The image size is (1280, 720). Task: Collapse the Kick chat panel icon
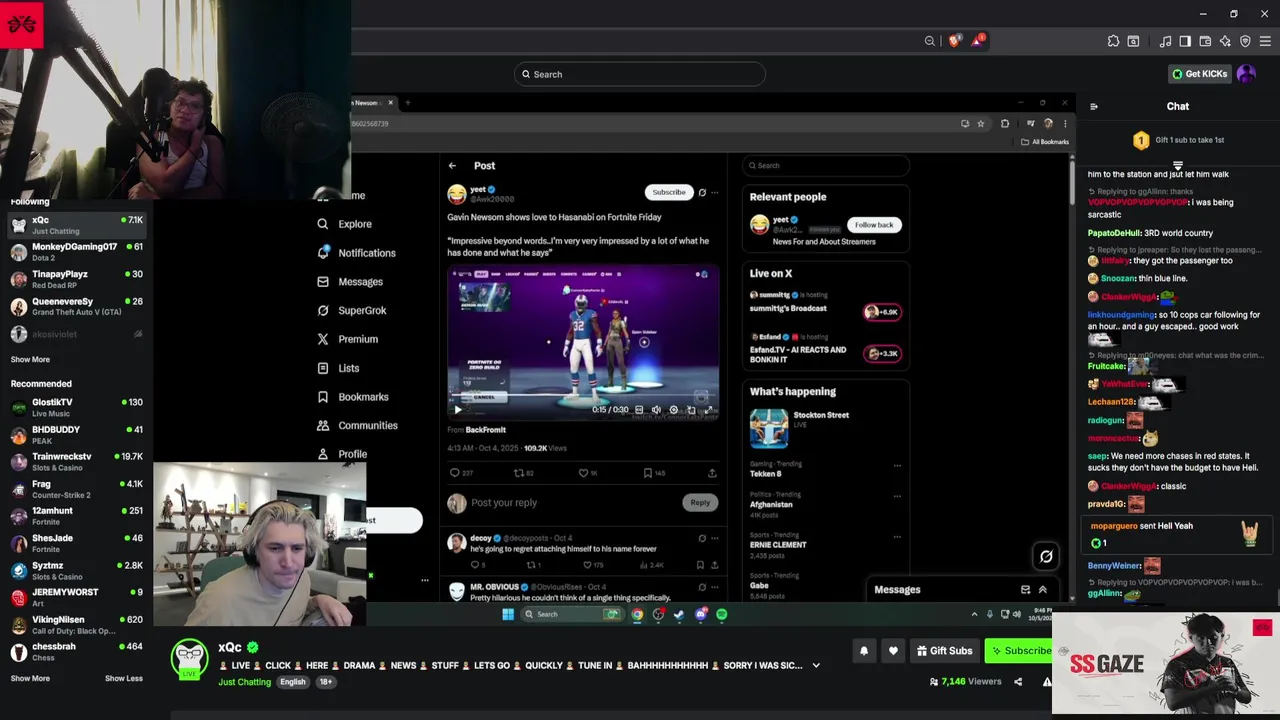point(1094,106)
